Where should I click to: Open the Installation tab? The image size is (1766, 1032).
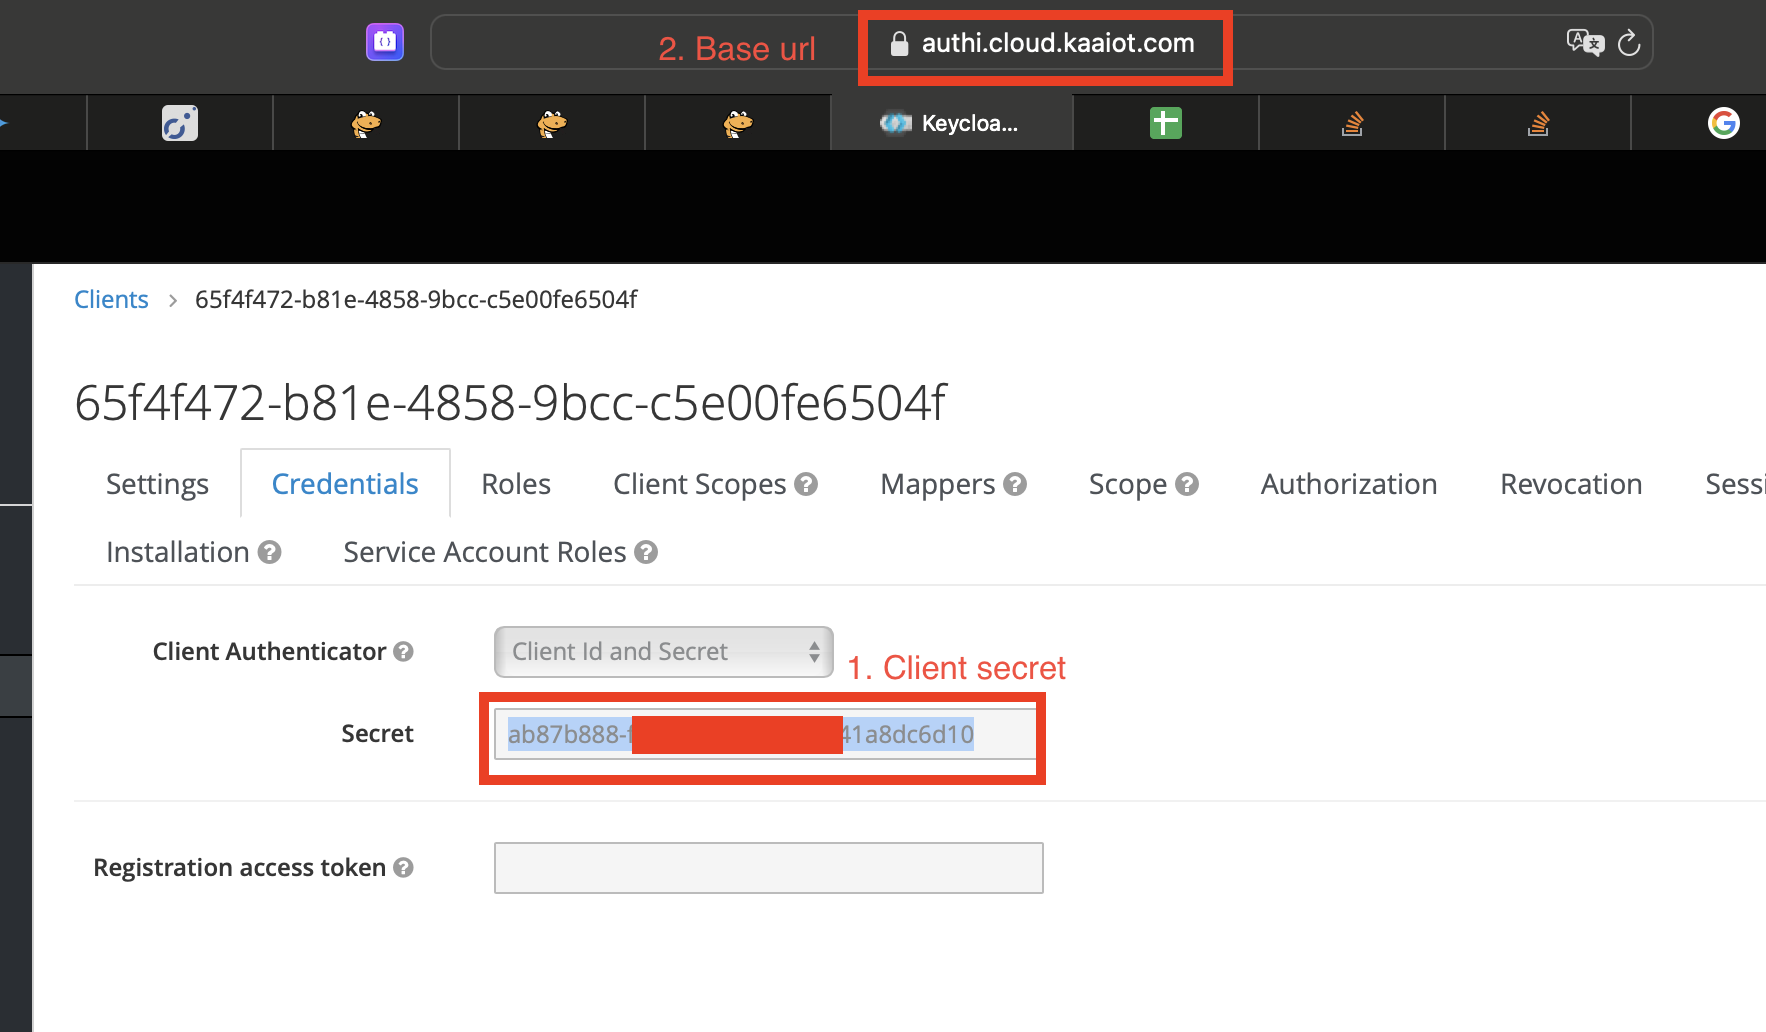coord(178,553)
